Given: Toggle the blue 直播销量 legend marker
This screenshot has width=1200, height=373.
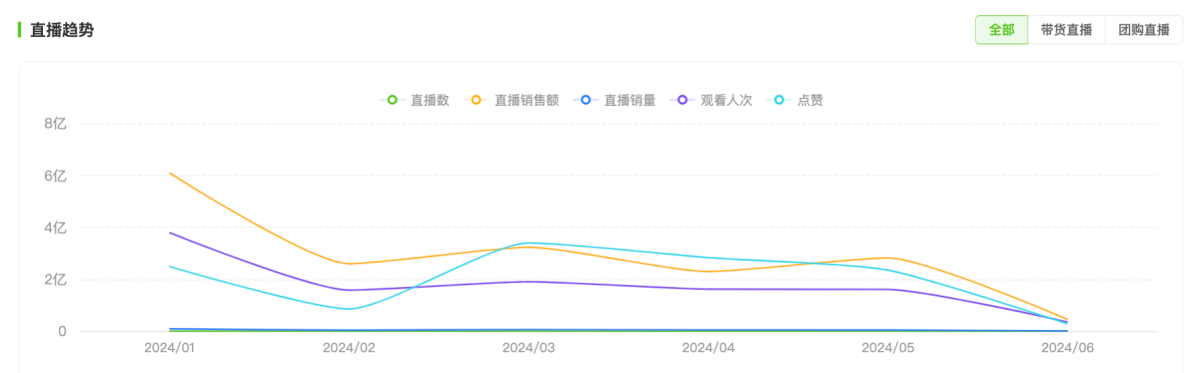Looking at the screenshot, I should [586, 100].
